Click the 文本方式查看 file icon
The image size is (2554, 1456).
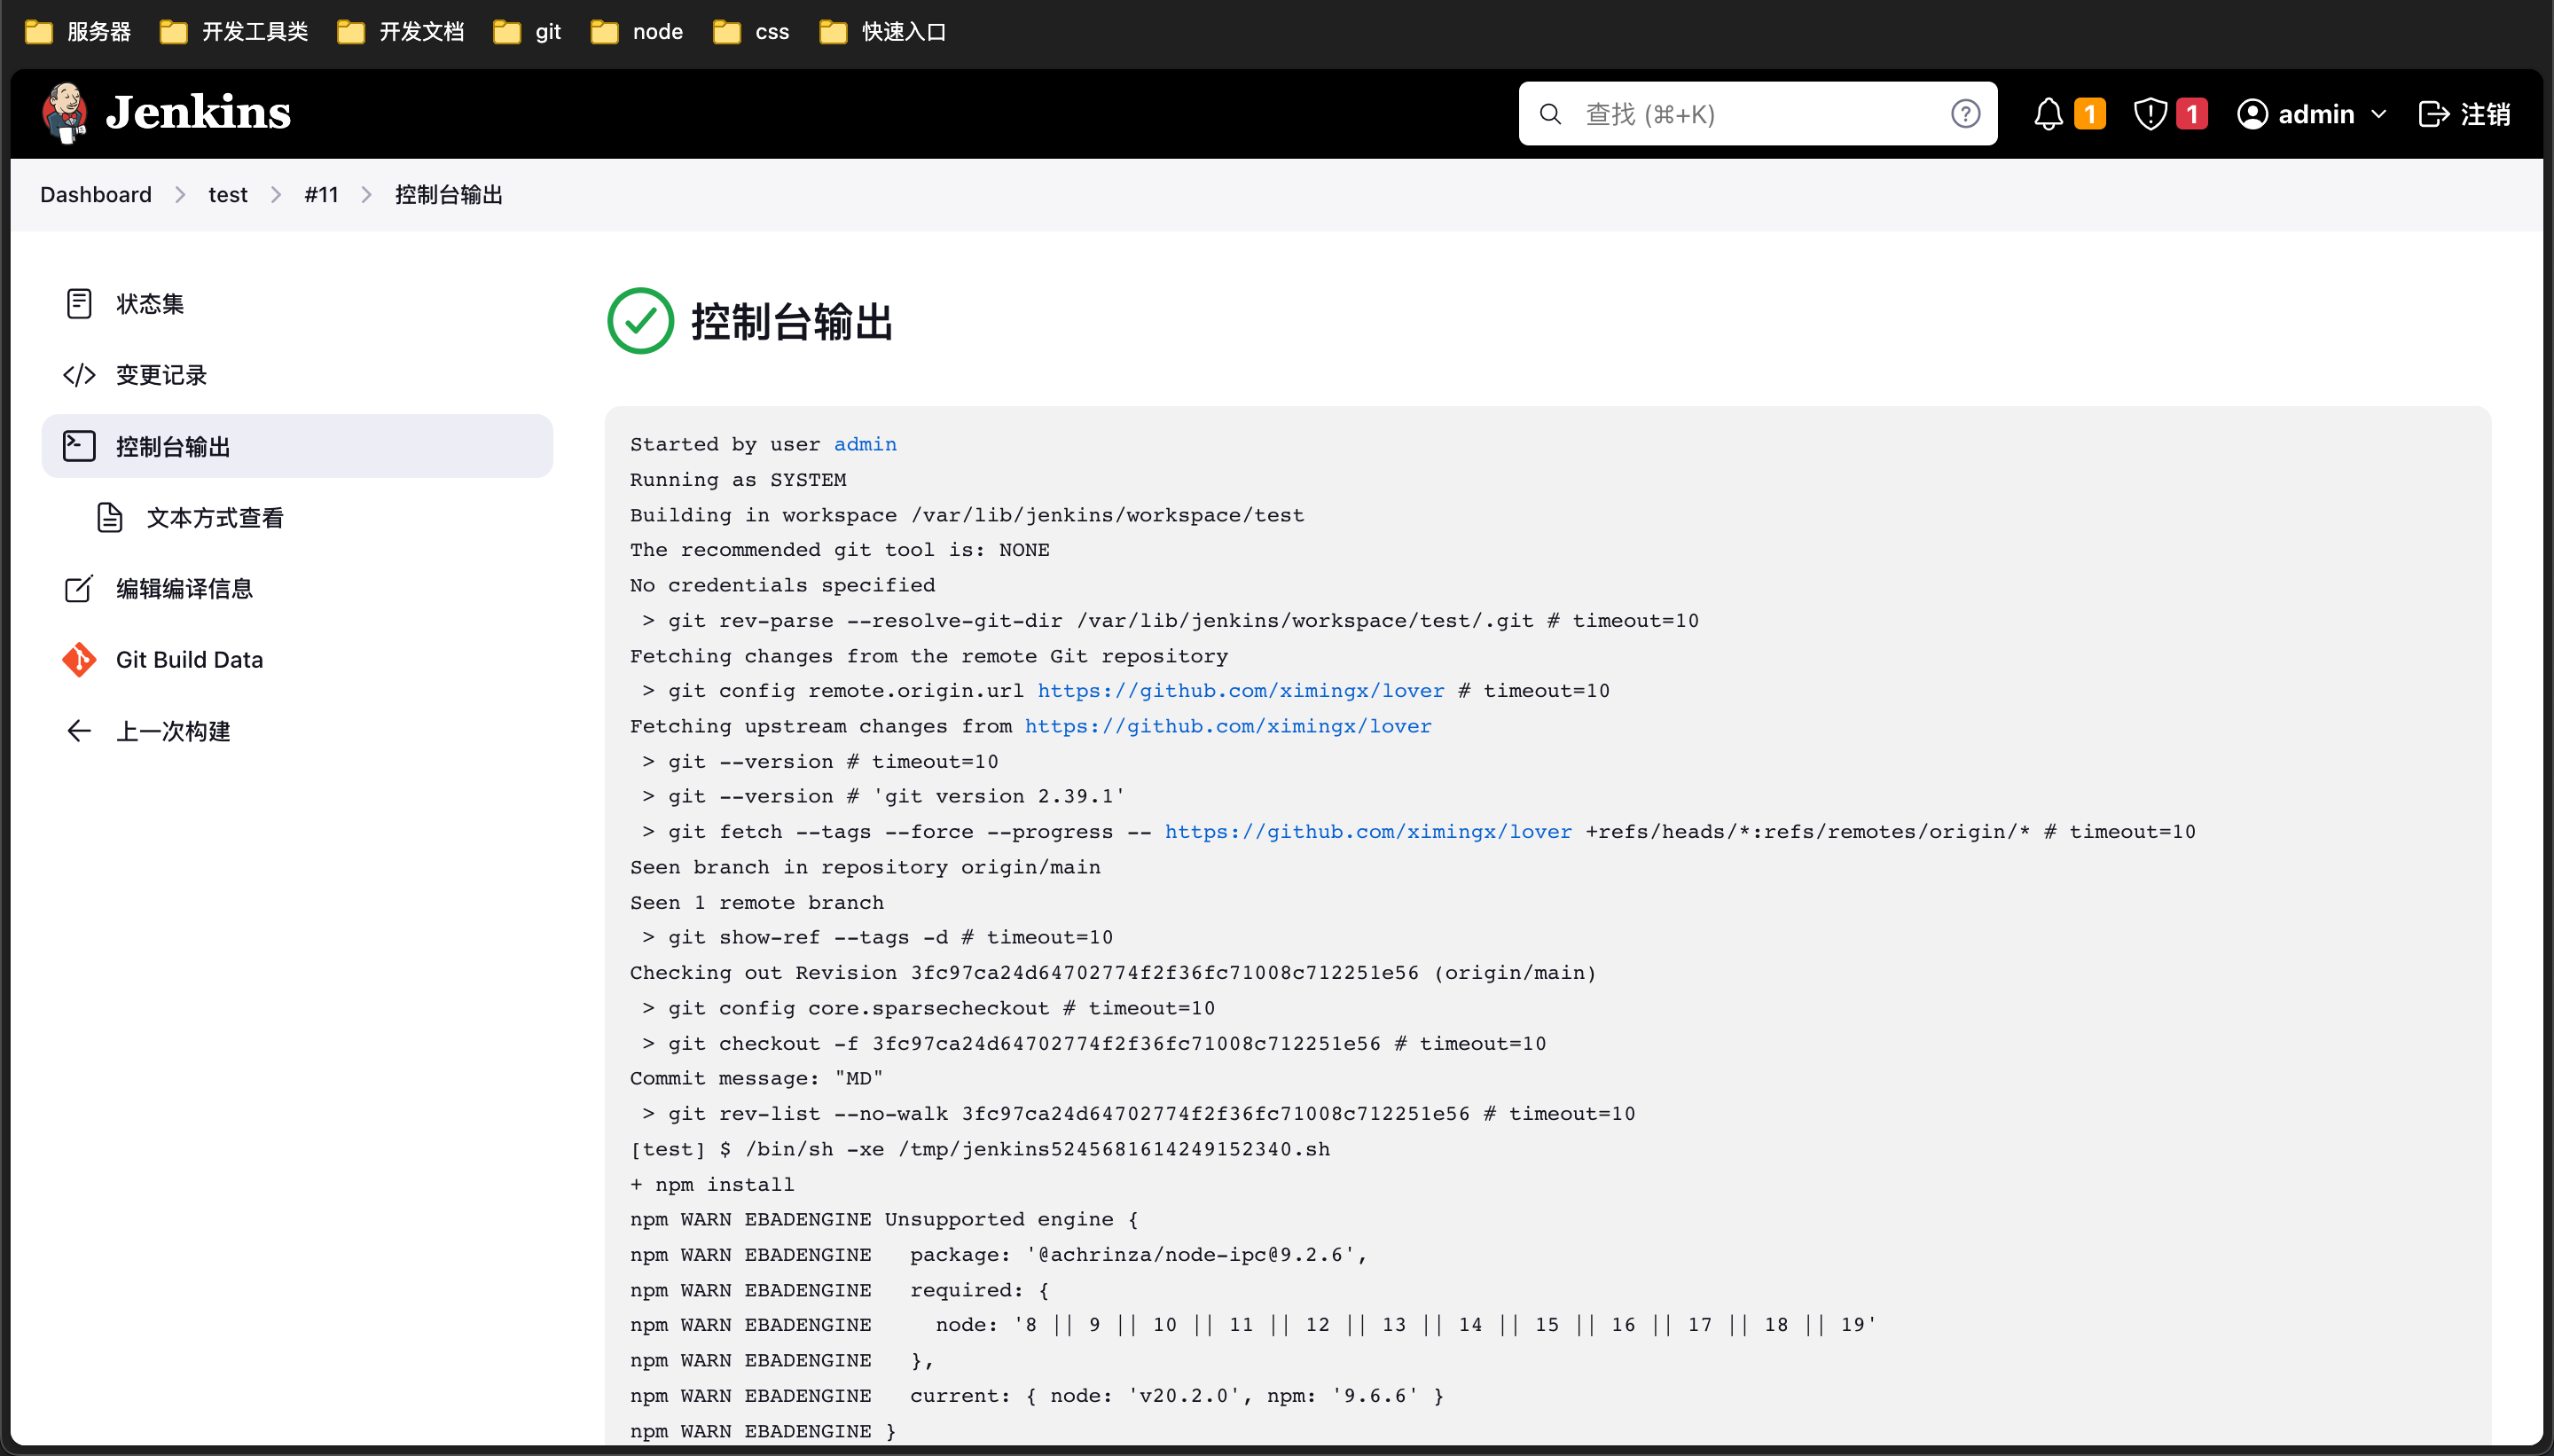110,517
